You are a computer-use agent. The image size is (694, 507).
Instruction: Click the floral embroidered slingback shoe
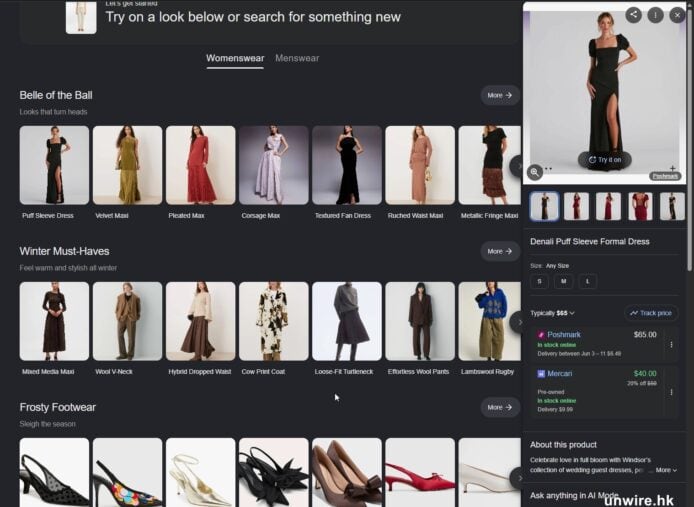pos(127,472)
